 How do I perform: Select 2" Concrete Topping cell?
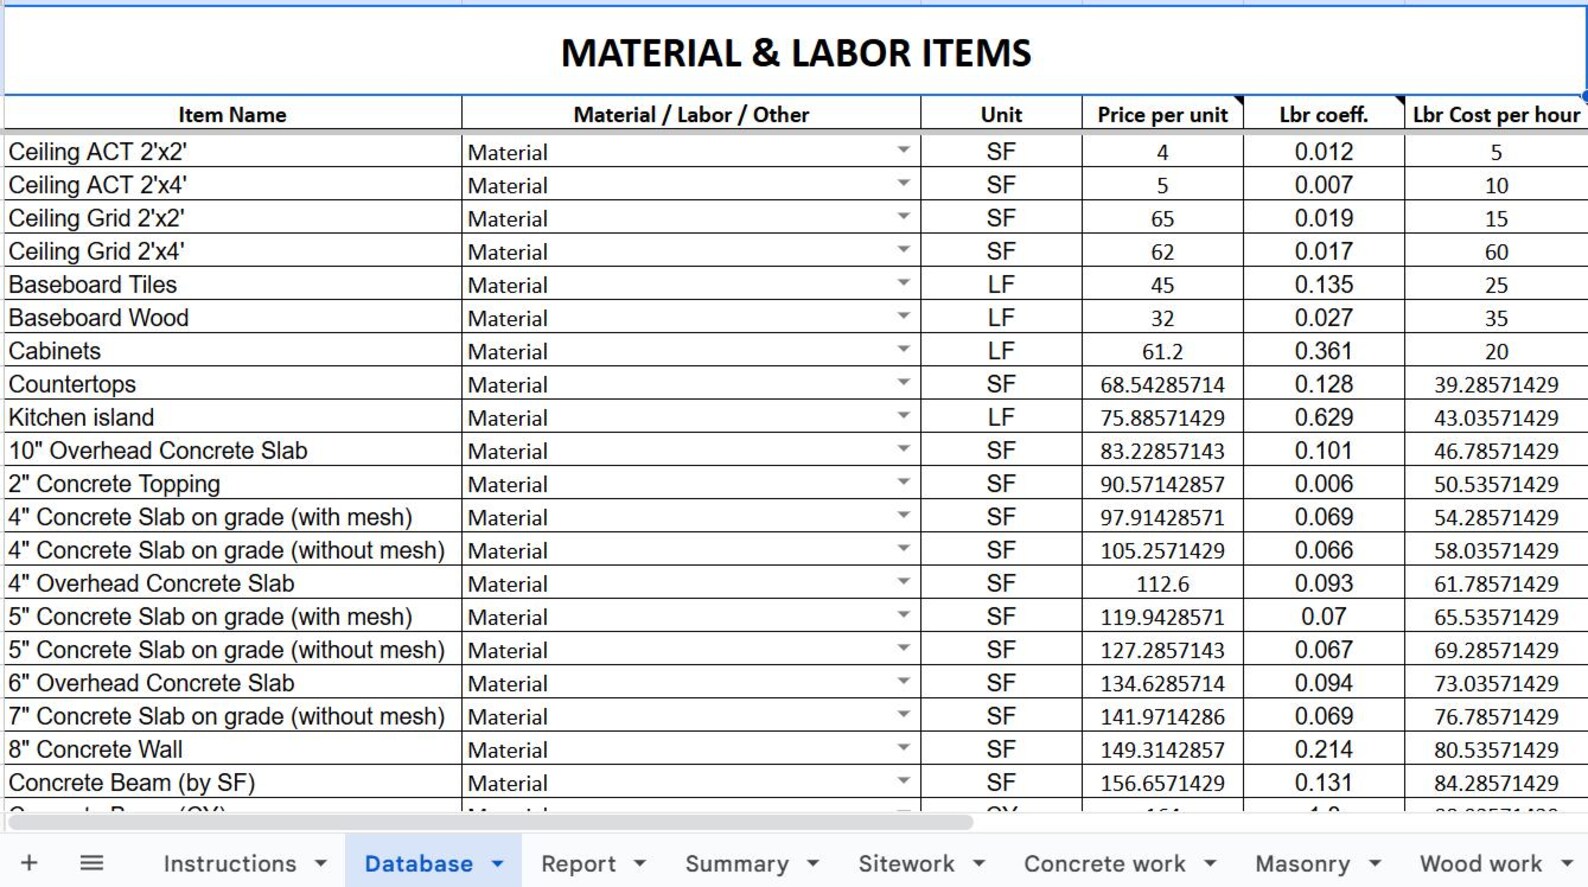click(x=232, y=483)
